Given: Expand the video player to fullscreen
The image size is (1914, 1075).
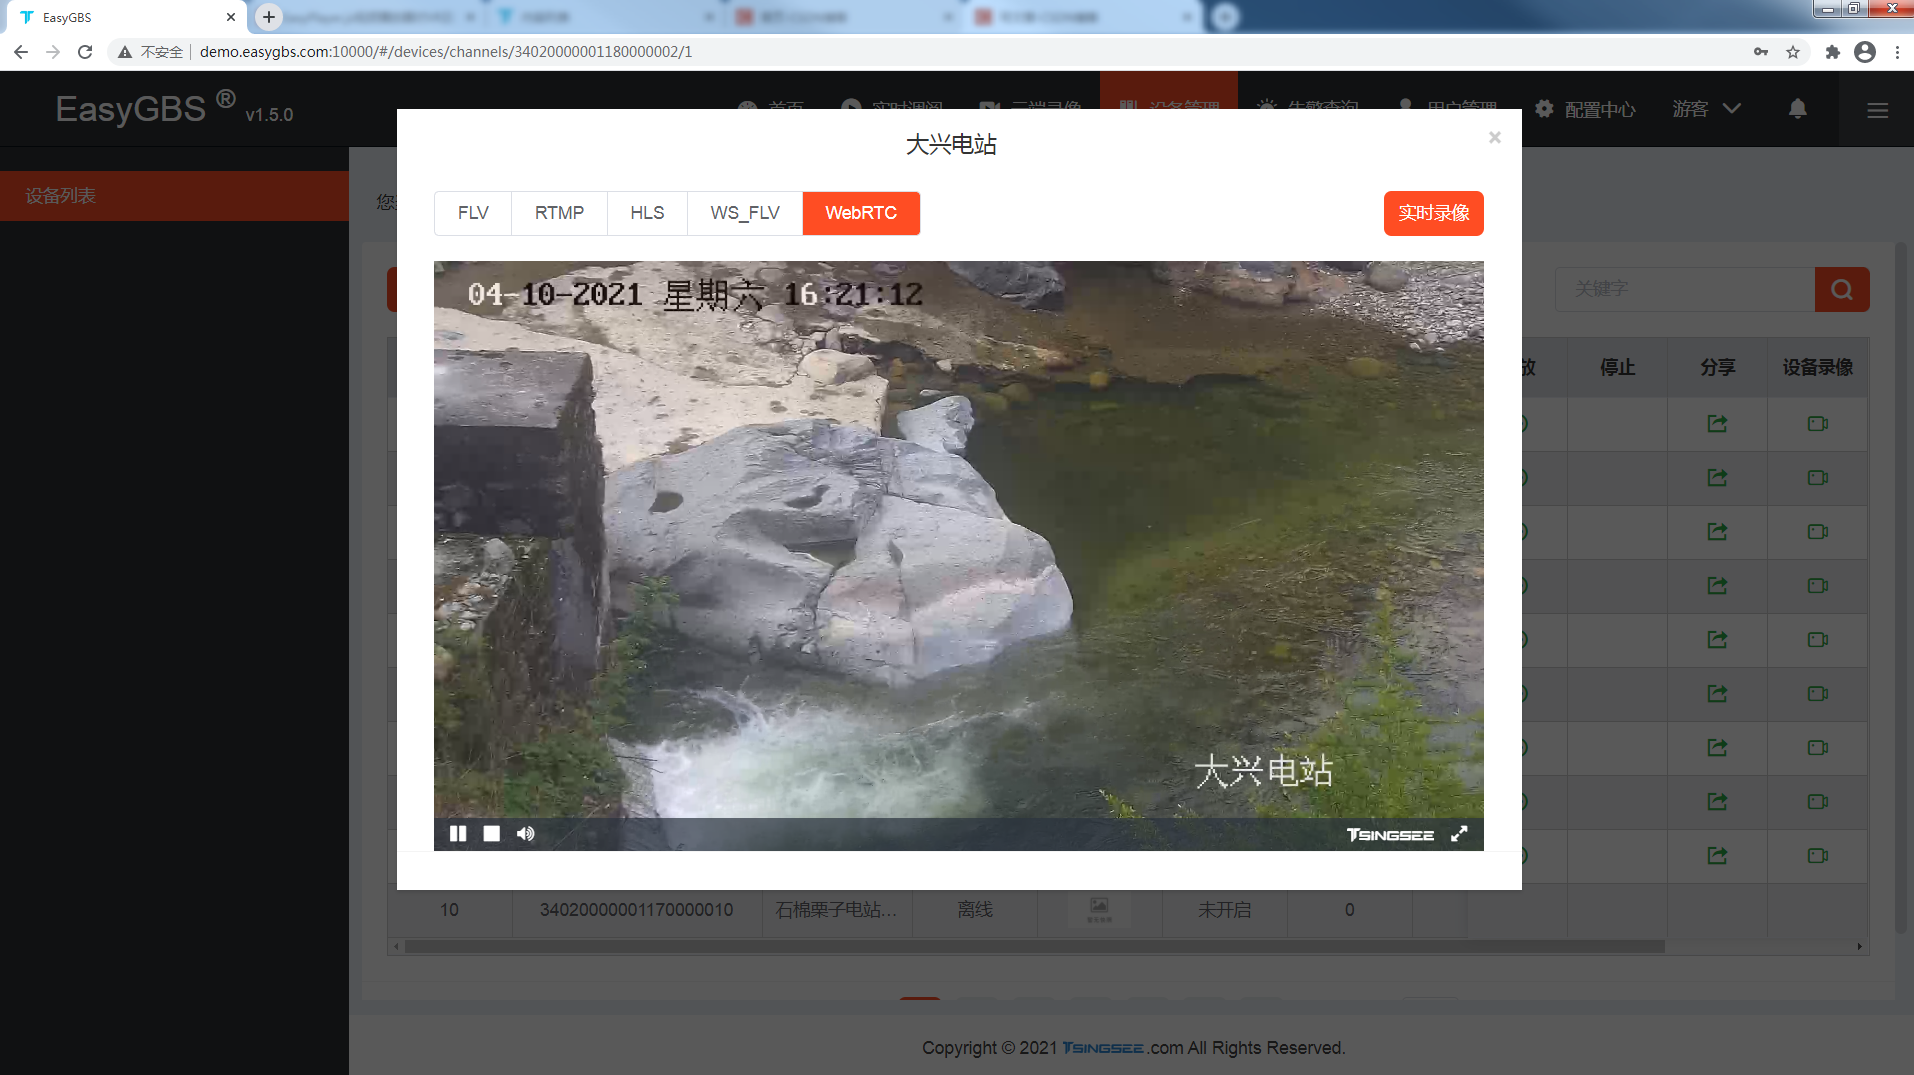Looking at the screenshot, I should click(x=1460, y=833).
